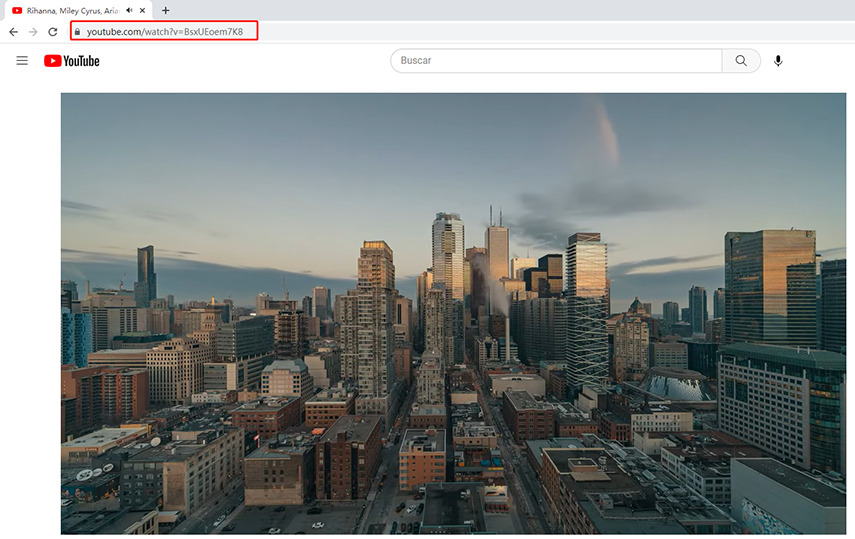Focus the Buscar search field
Image resolution: width=855 pixels, height=539 pixels.
[x=556, y=61]
